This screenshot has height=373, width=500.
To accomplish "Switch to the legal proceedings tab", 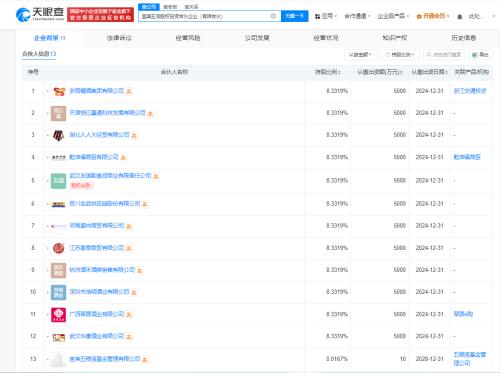I will coord(119,38).
